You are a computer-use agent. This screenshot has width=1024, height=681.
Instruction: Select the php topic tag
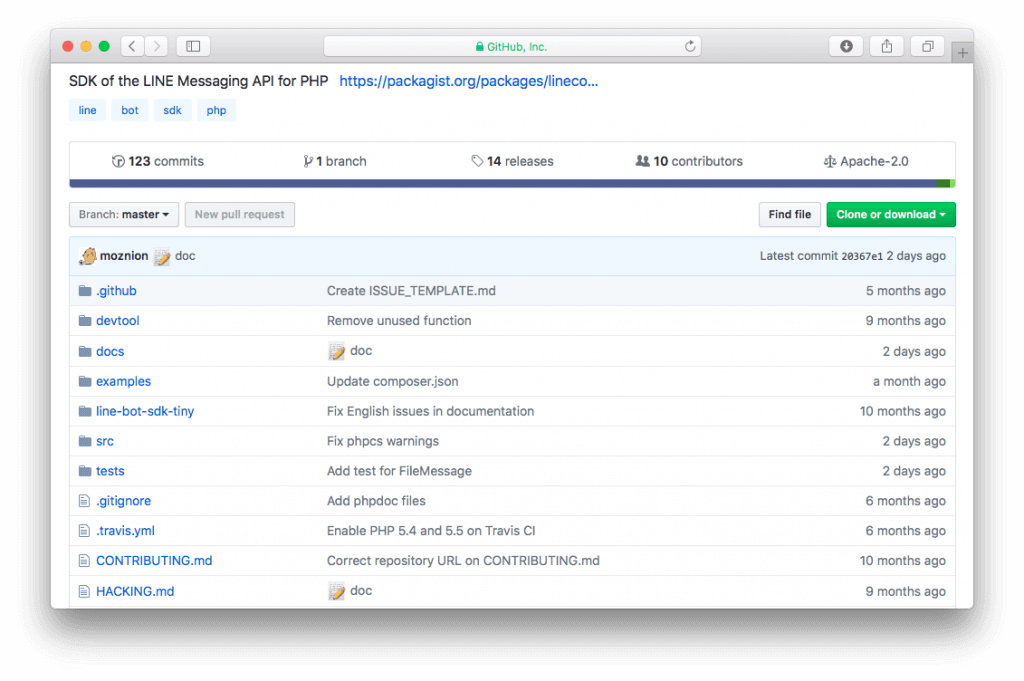(216, 110)
